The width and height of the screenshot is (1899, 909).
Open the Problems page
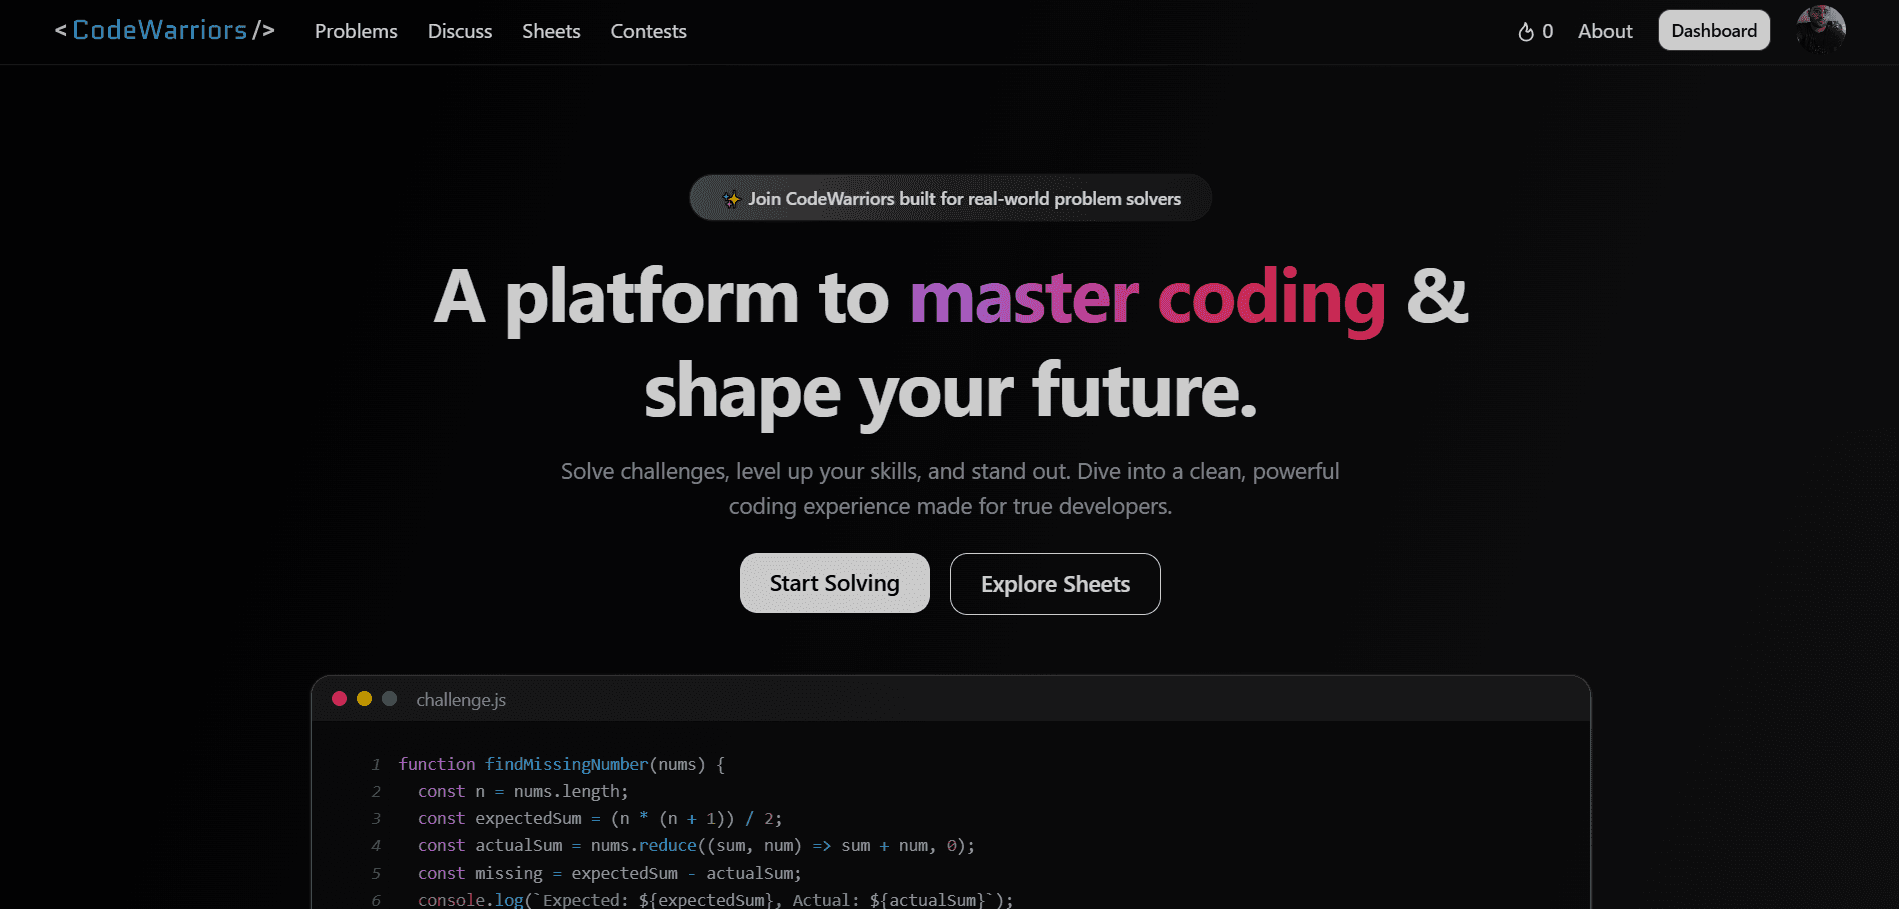click(x=356, y=31)
